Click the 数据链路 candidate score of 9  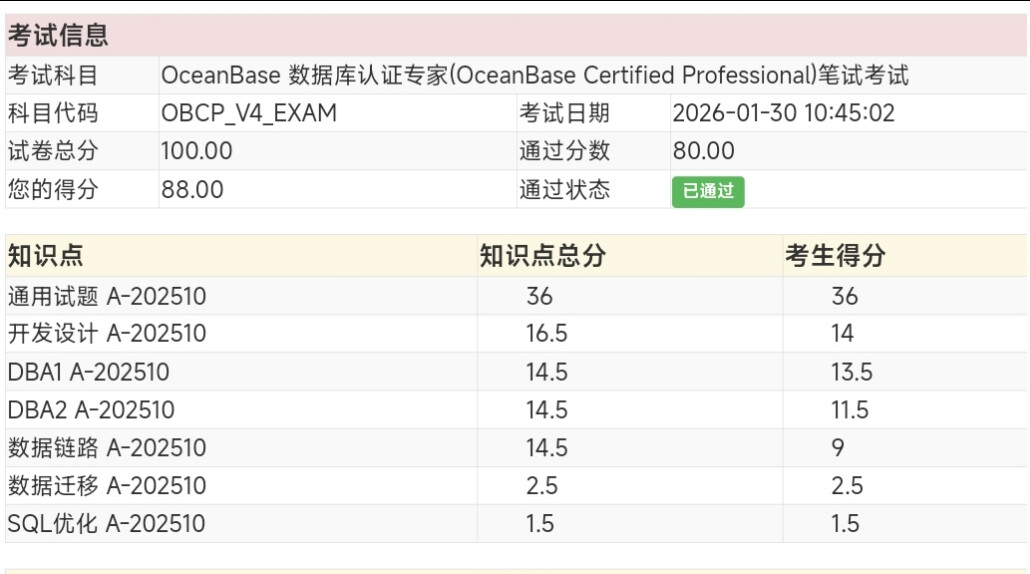838,448
